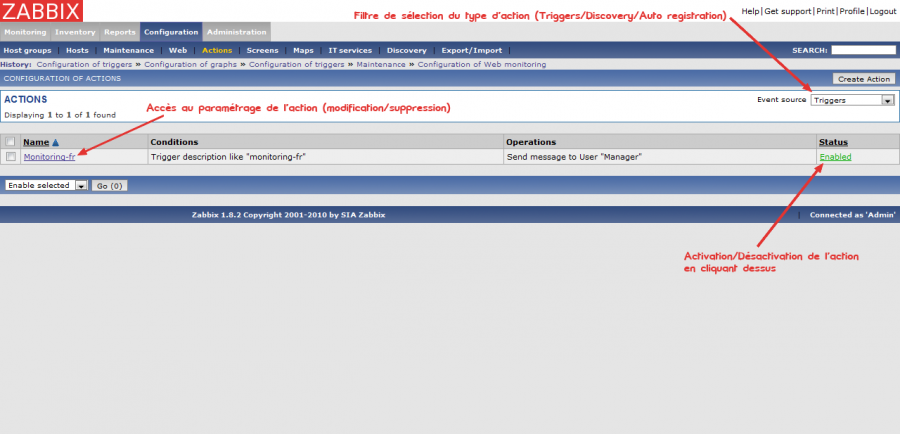The image size is (900, 434).
Task: Switch to the Inventory tab
Action: 75,32
